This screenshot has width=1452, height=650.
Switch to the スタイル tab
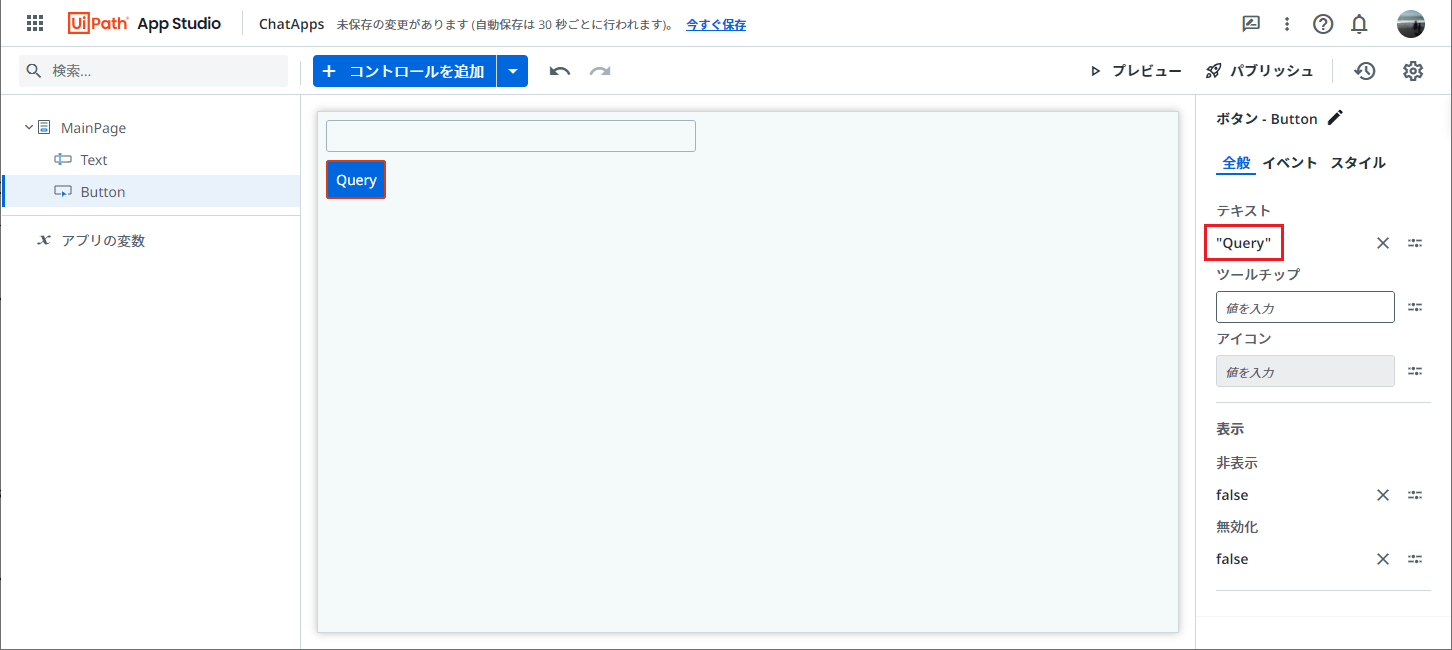(1358, 163)
